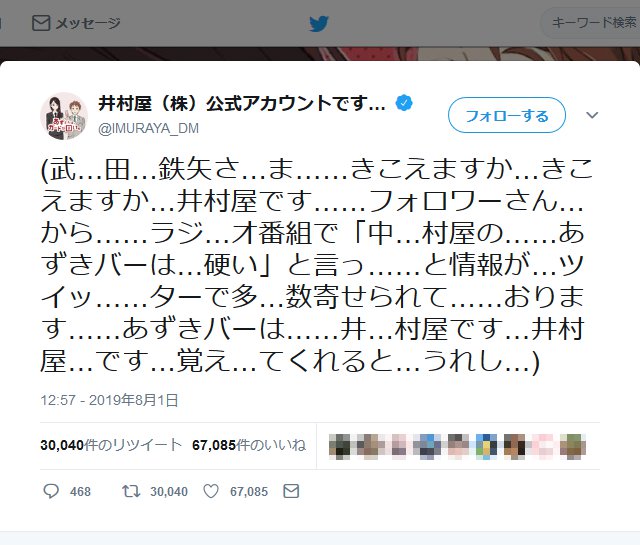Click the blue verified badge
640x545 pixels.
pos(404,103)
